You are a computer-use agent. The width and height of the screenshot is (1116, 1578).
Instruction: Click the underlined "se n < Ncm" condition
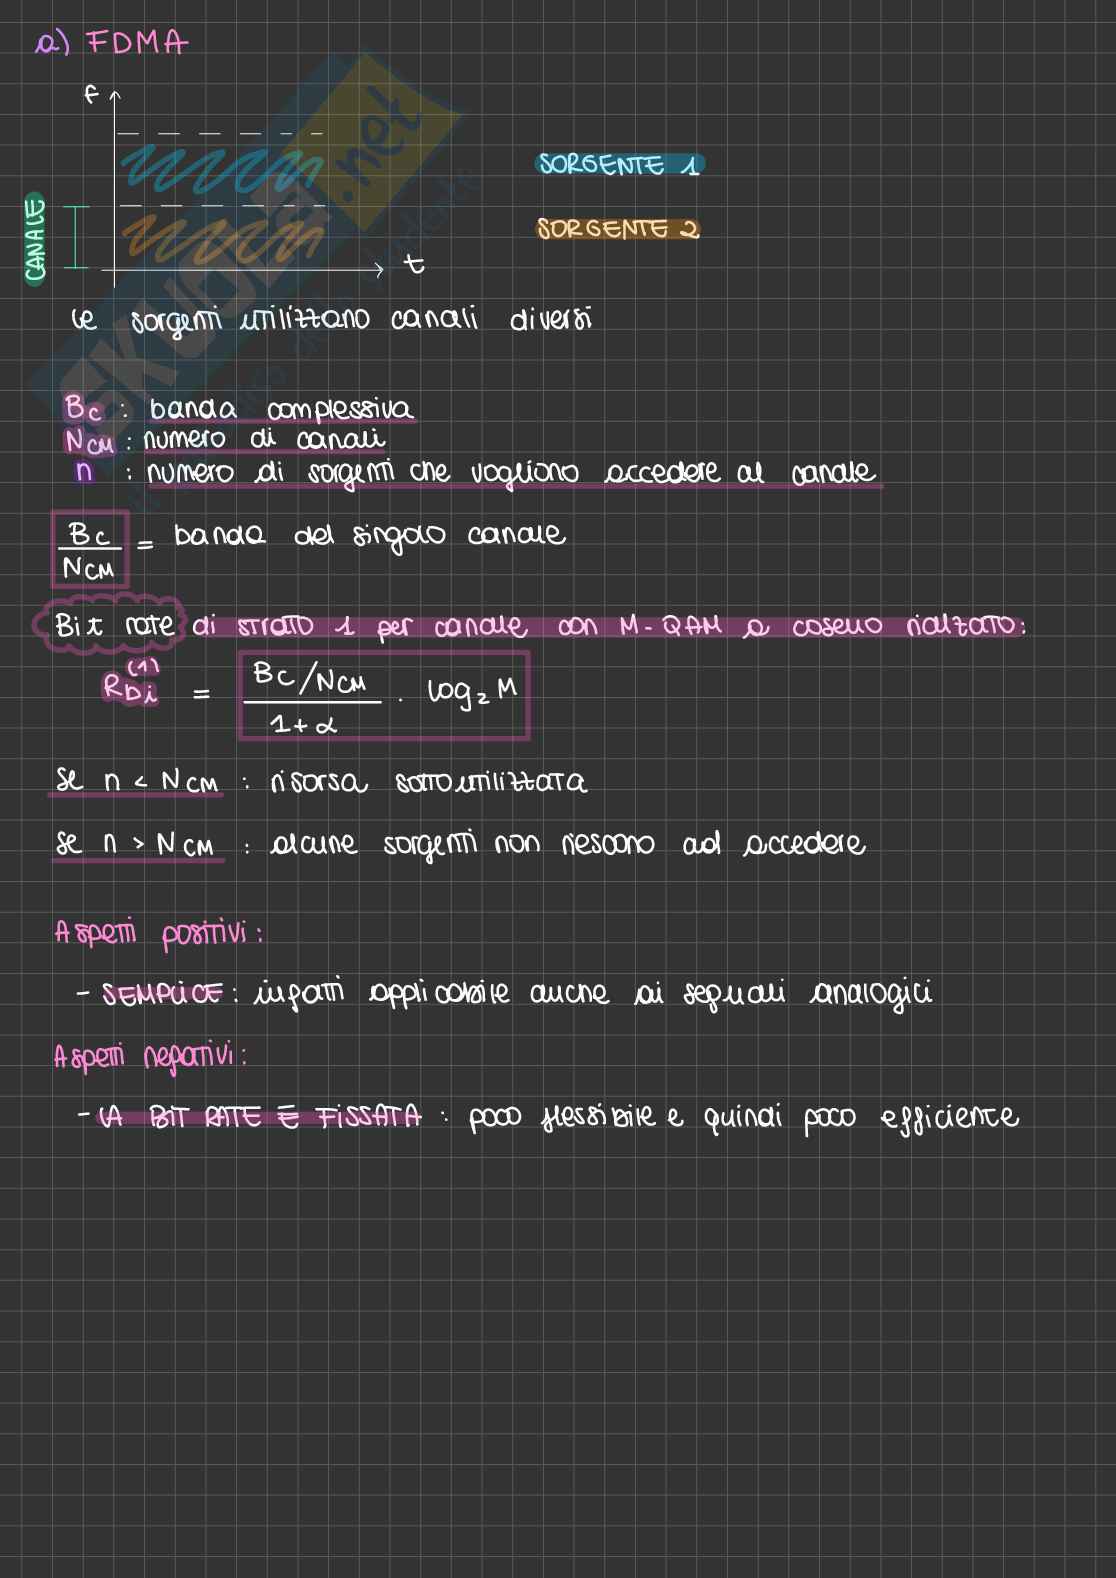(137, 781)
